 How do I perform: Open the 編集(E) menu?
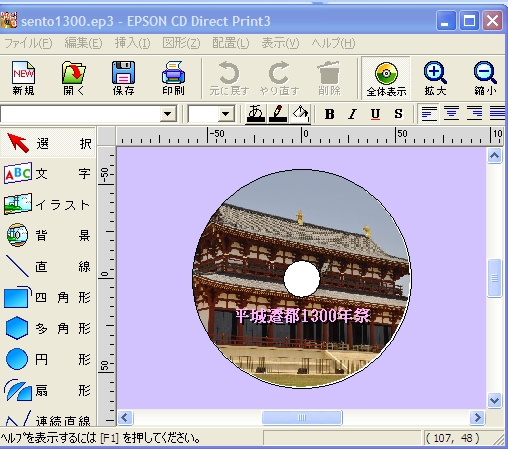pyautogui.click(x=83, y=43)
